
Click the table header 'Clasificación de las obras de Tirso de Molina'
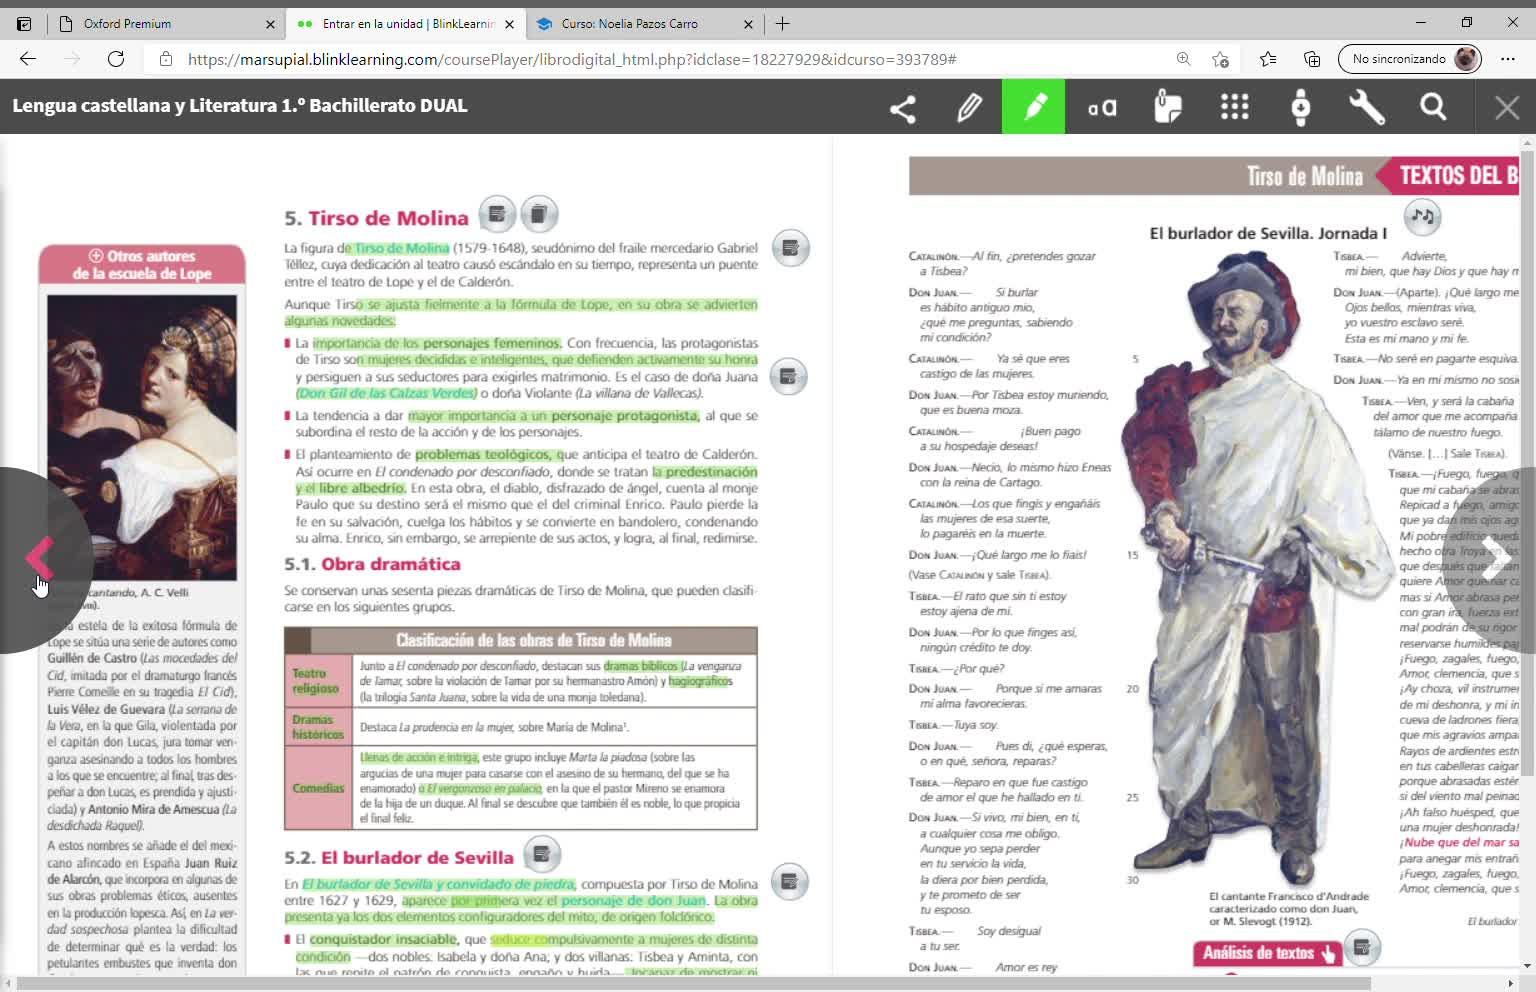click(x=533, y=640)
